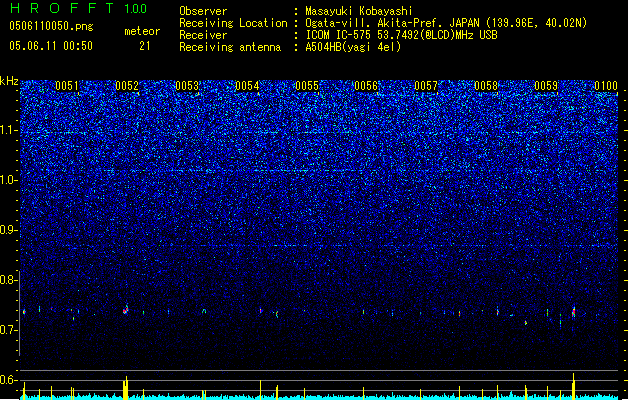Click the 1.1 frequency axis label

pyautogui.click(x=8, y=130)
